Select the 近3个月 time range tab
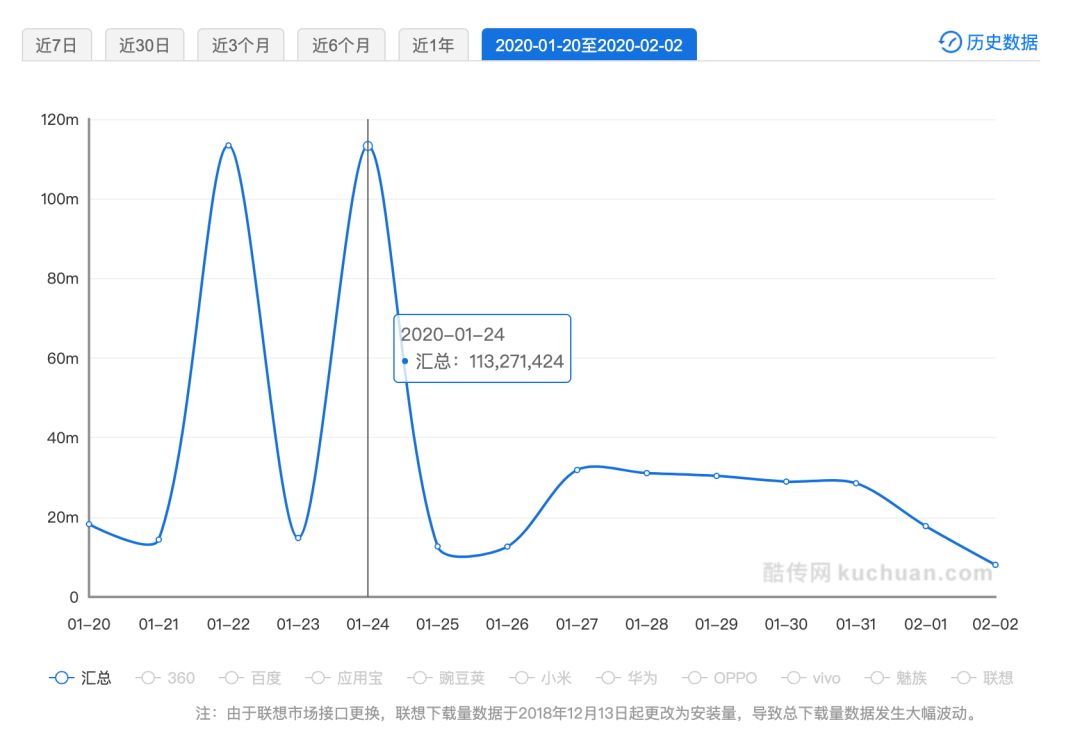The image size is (1080, 734). coord(240,44)
